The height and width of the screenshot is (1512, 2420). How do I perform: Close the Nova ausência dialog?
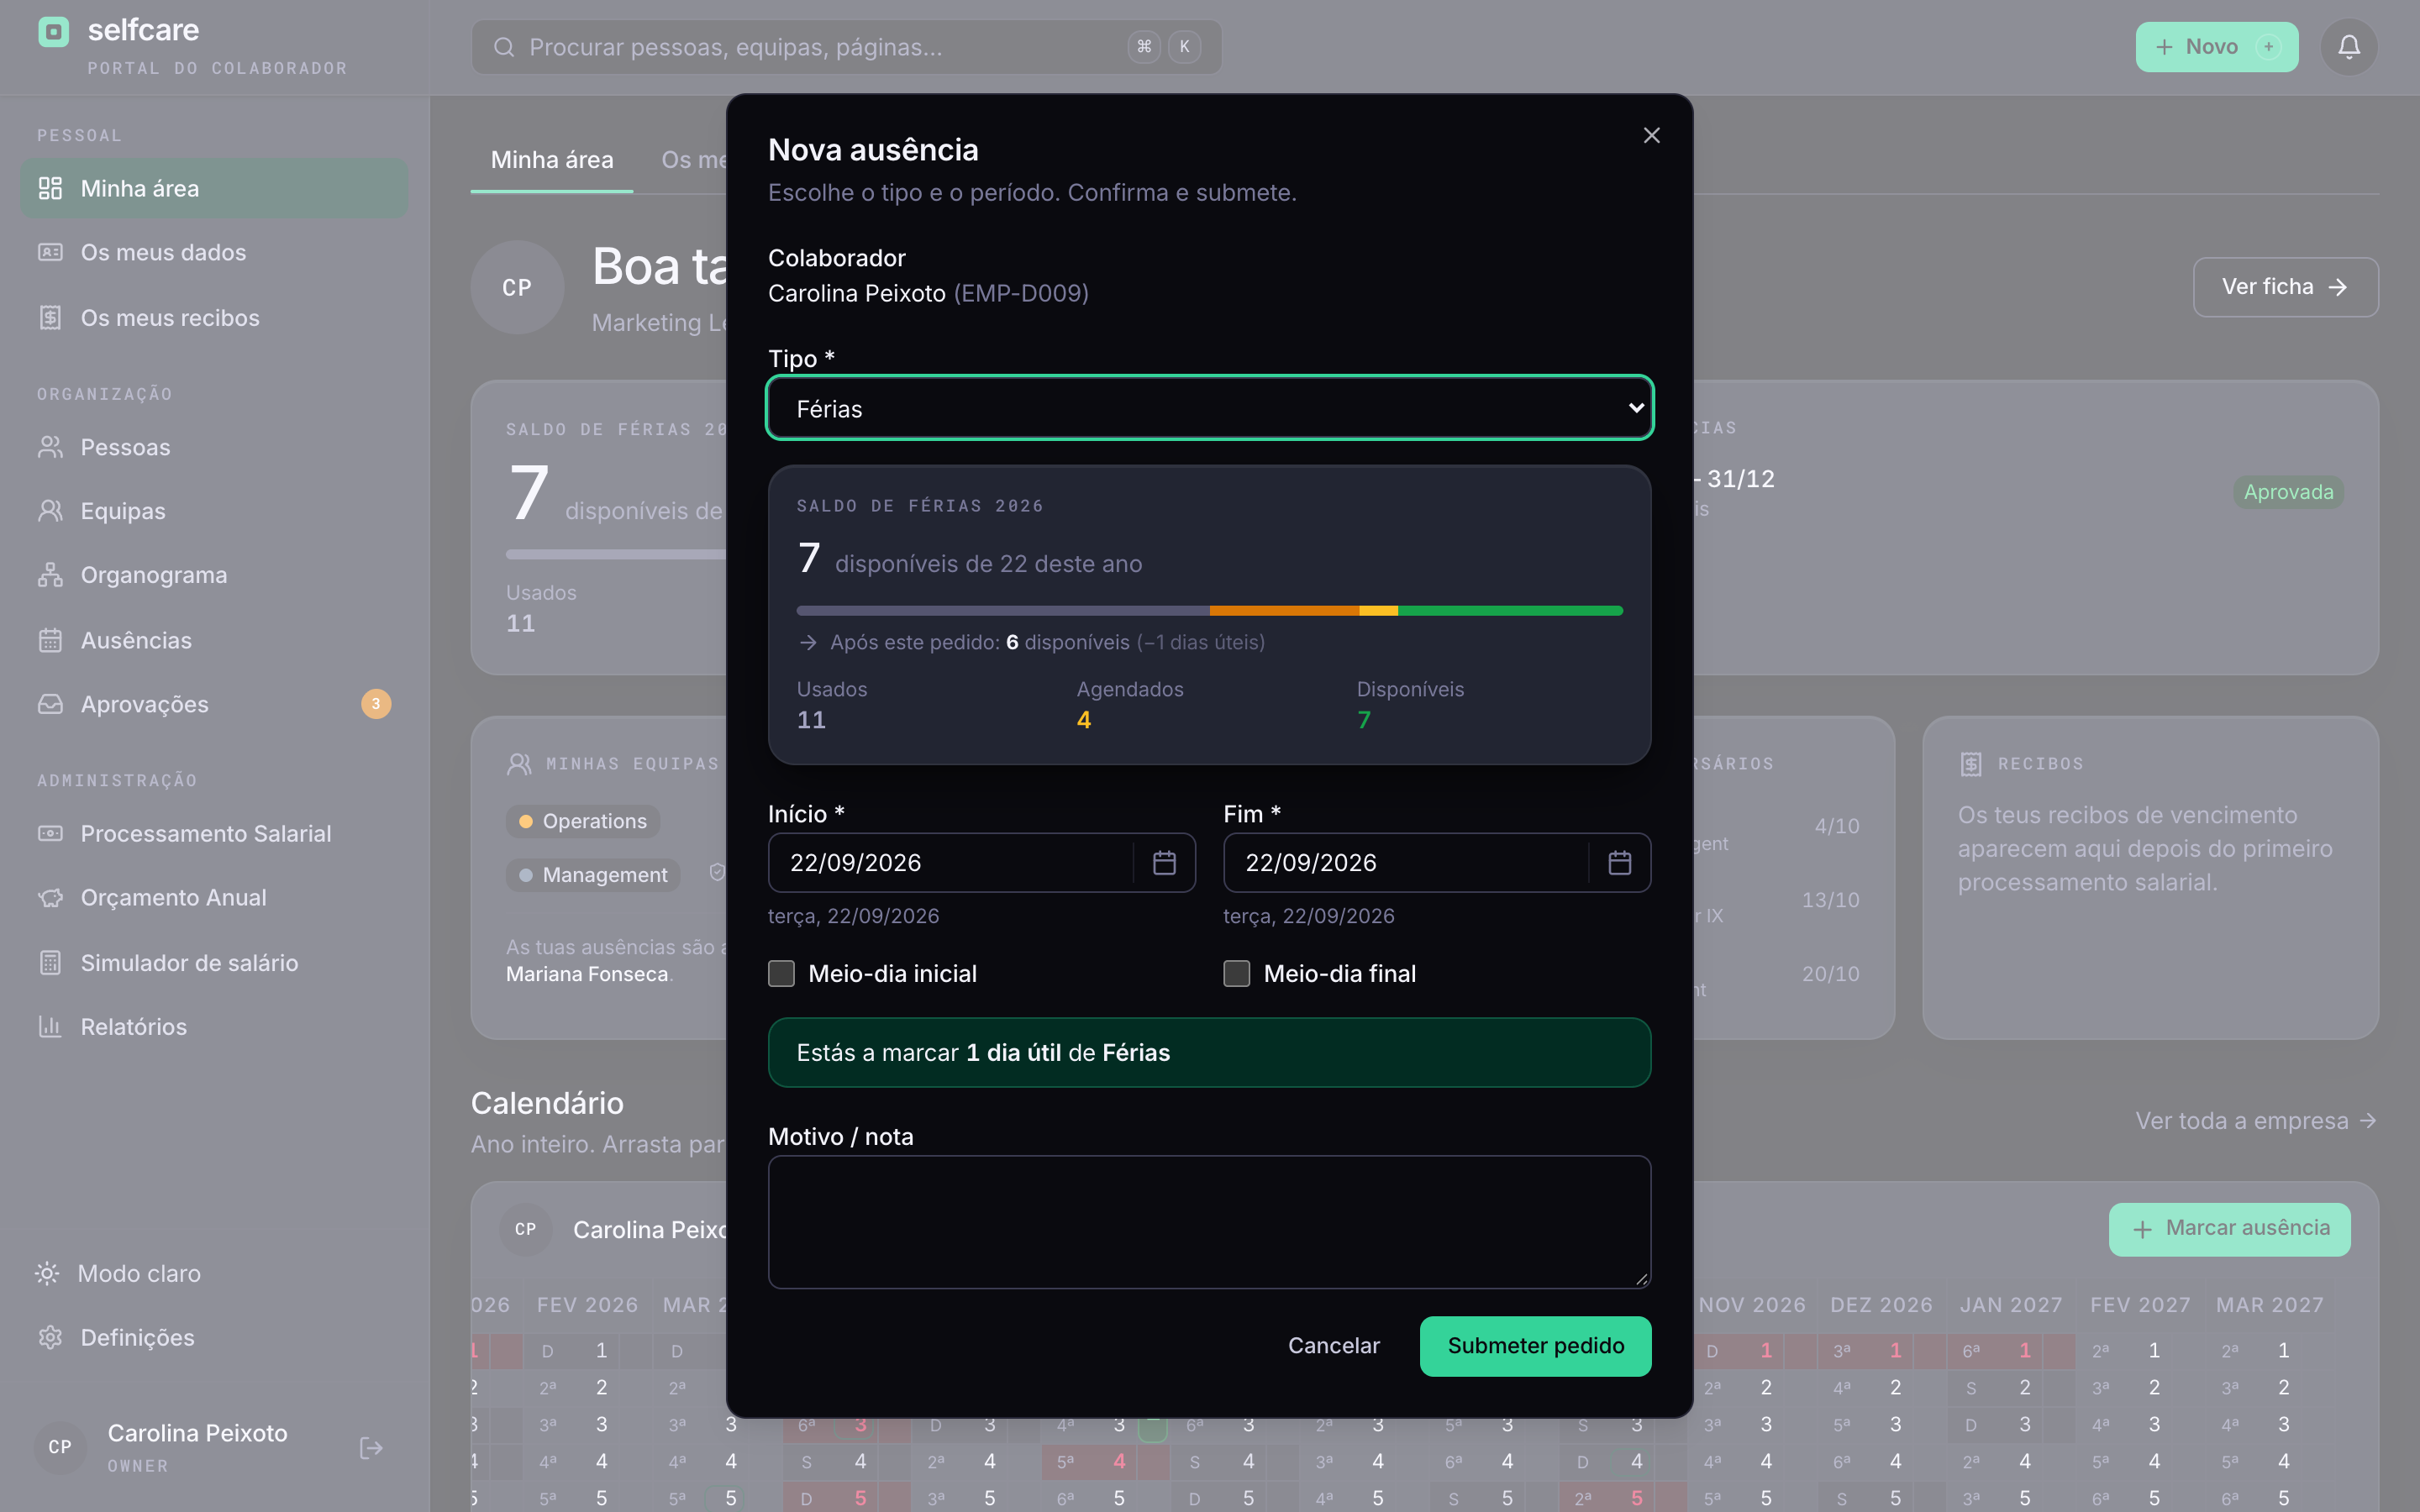point(1651,135)
